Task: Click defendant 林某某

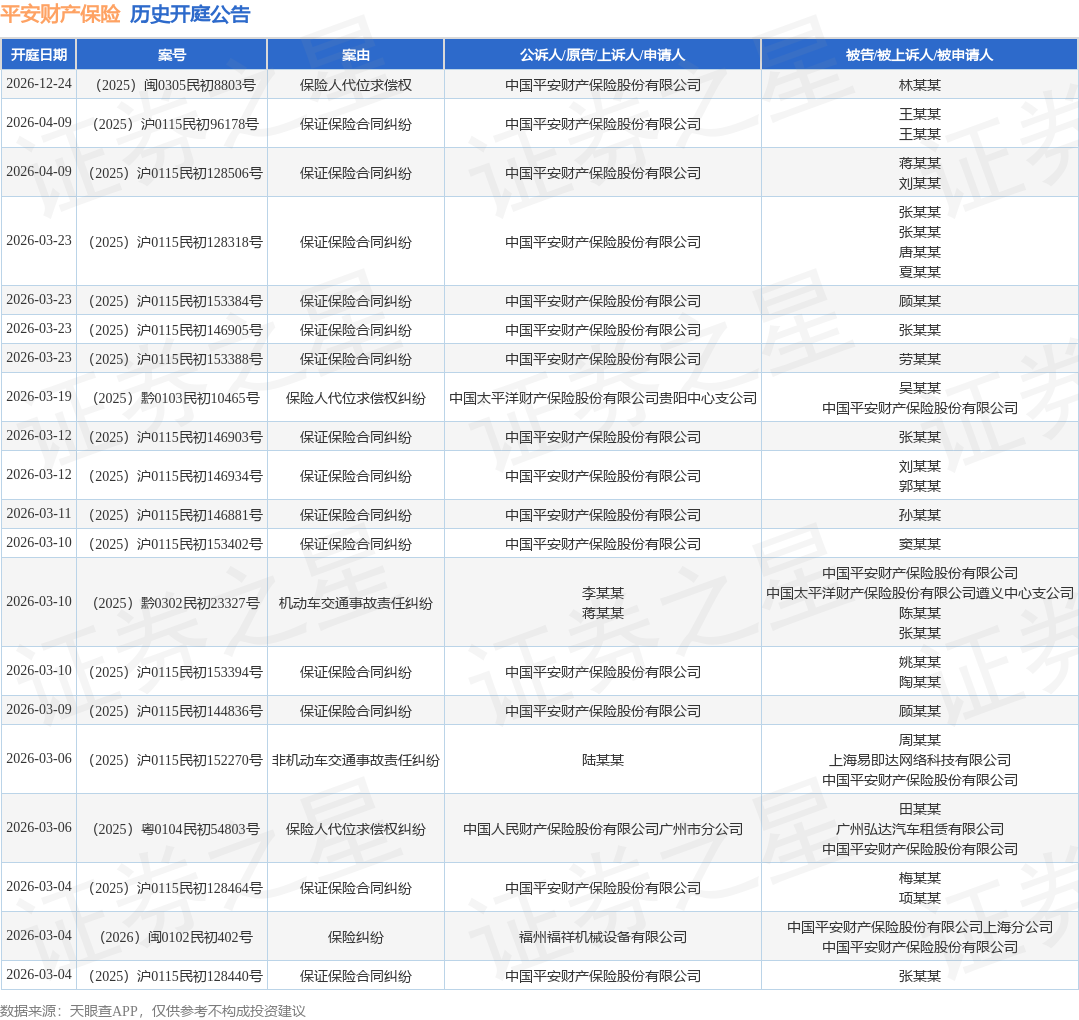Action: (919, 85)
